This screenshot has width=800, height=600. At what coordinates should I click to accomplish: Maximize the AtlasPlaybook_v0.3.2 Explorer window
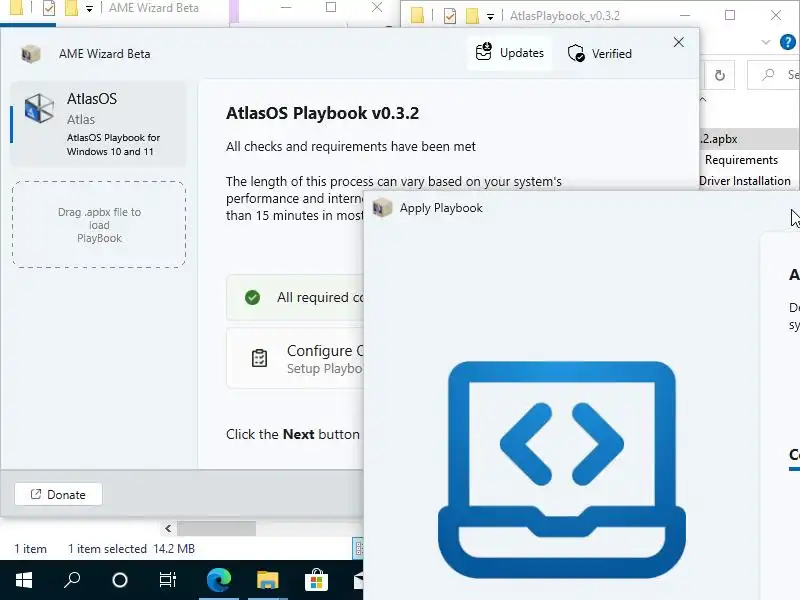(730, 15)
